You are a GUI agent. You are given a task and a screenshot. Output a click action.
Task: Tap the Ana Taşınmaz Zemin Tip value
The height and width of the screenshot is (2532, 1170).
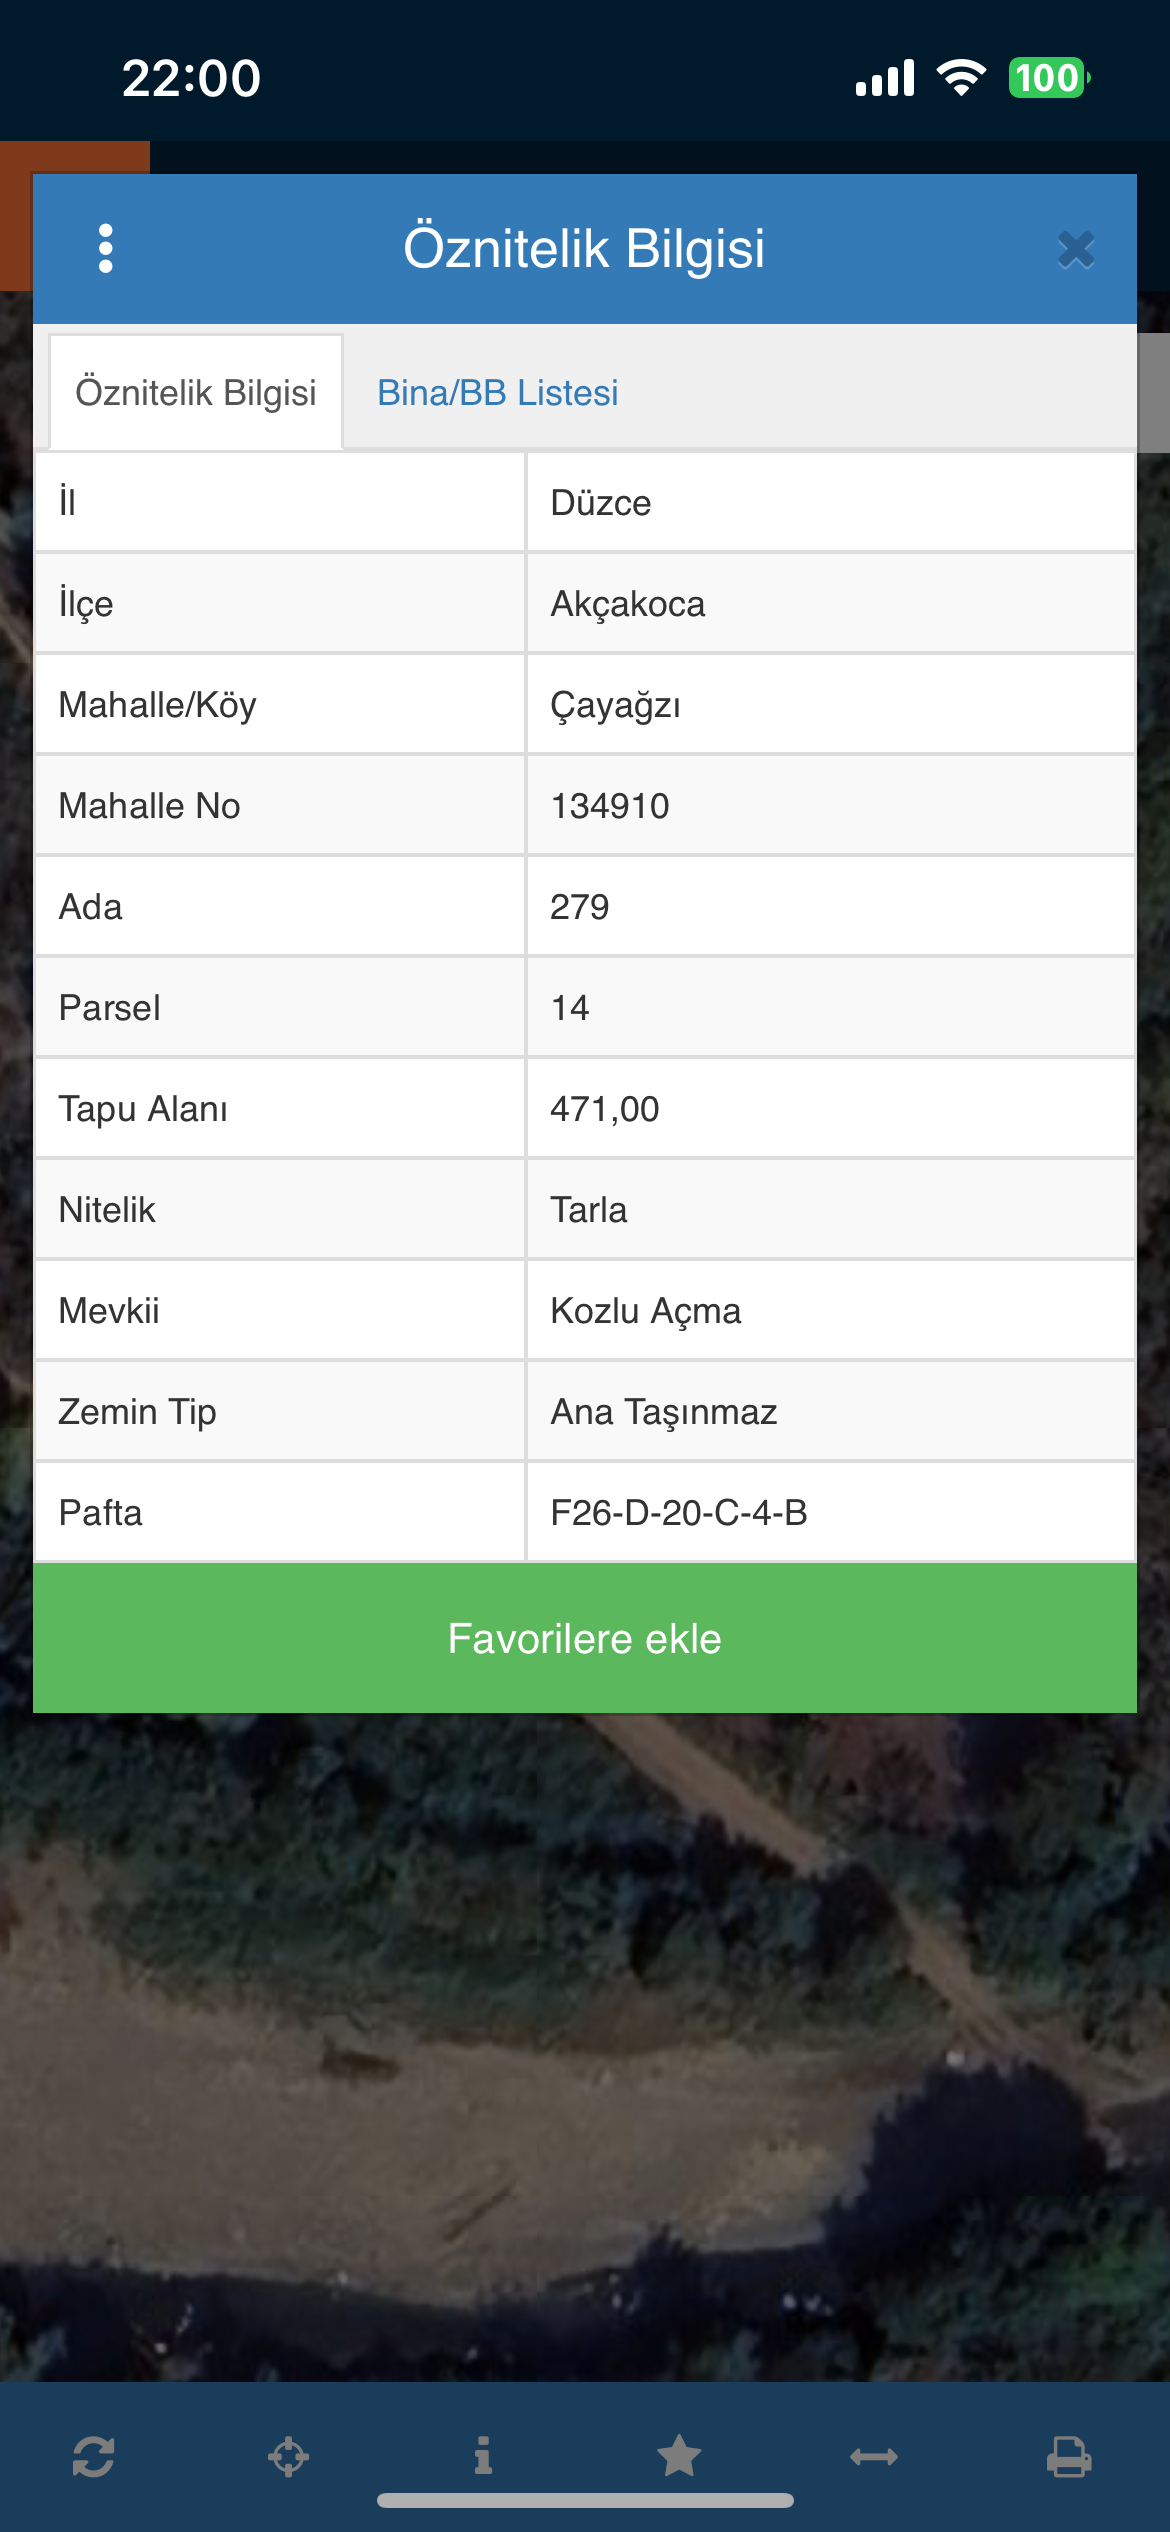(664, 1412)
